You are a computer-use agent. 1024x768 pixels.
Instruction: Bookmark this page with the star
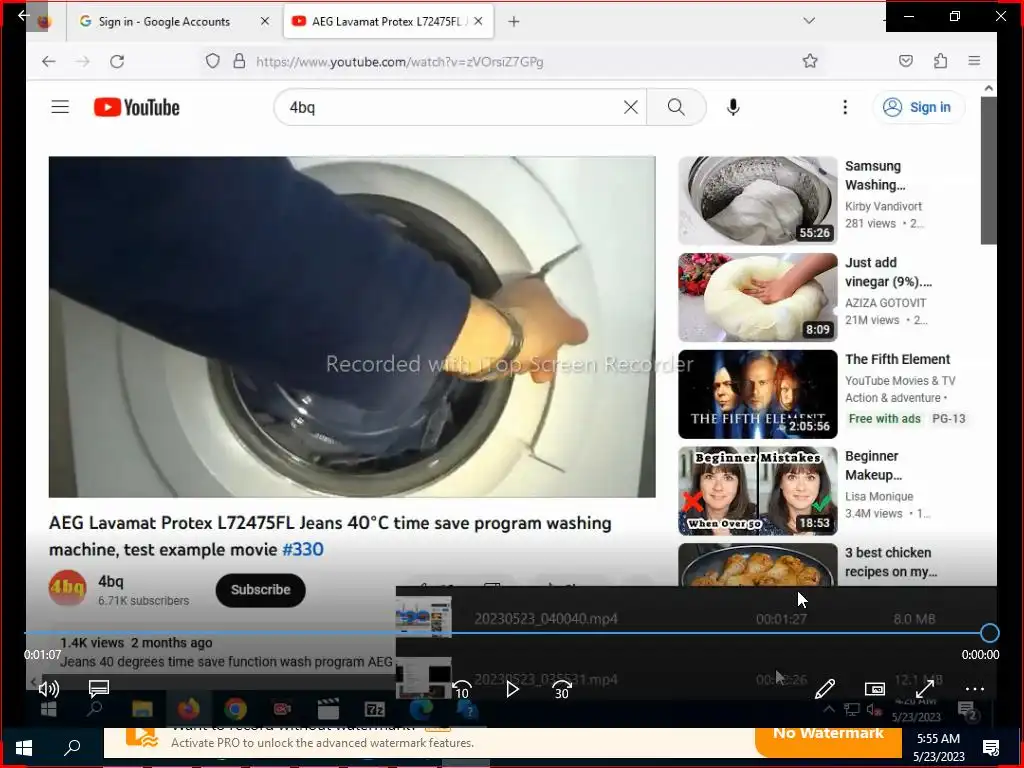click(x=810, y=61)
